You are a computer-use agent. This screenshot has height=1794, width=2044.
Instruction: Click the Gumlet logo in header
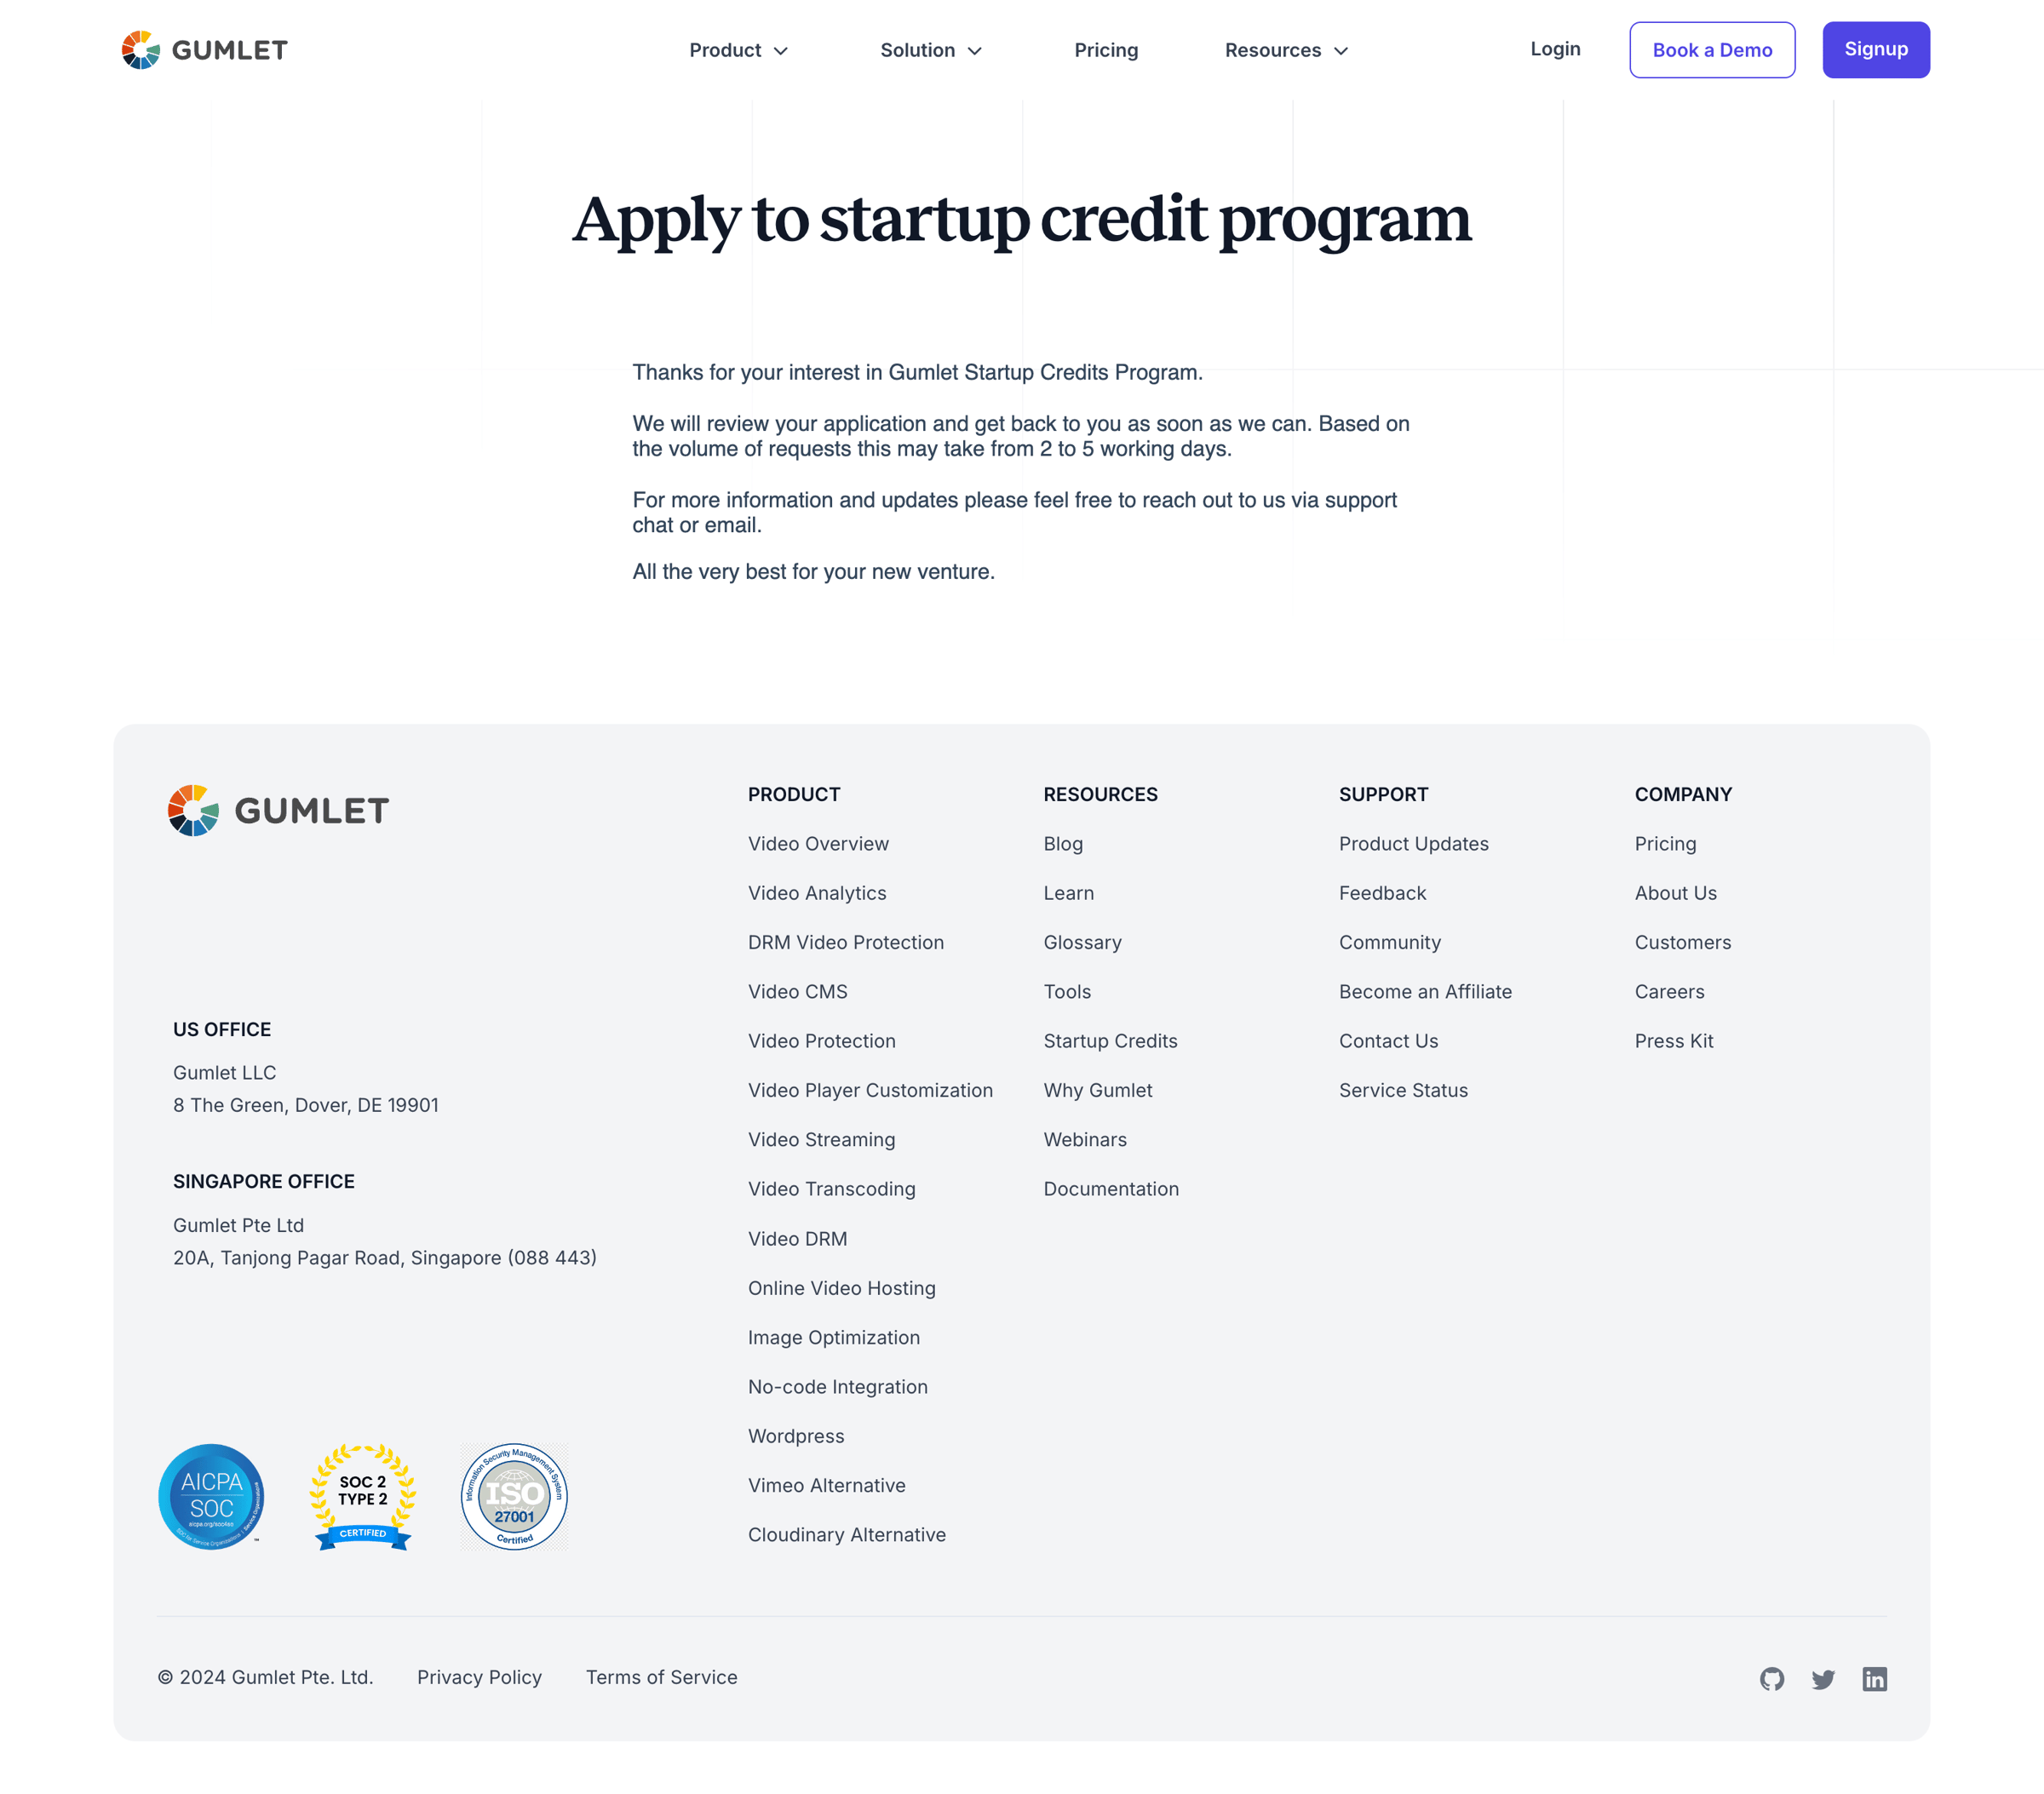click(x=204, y=50)
